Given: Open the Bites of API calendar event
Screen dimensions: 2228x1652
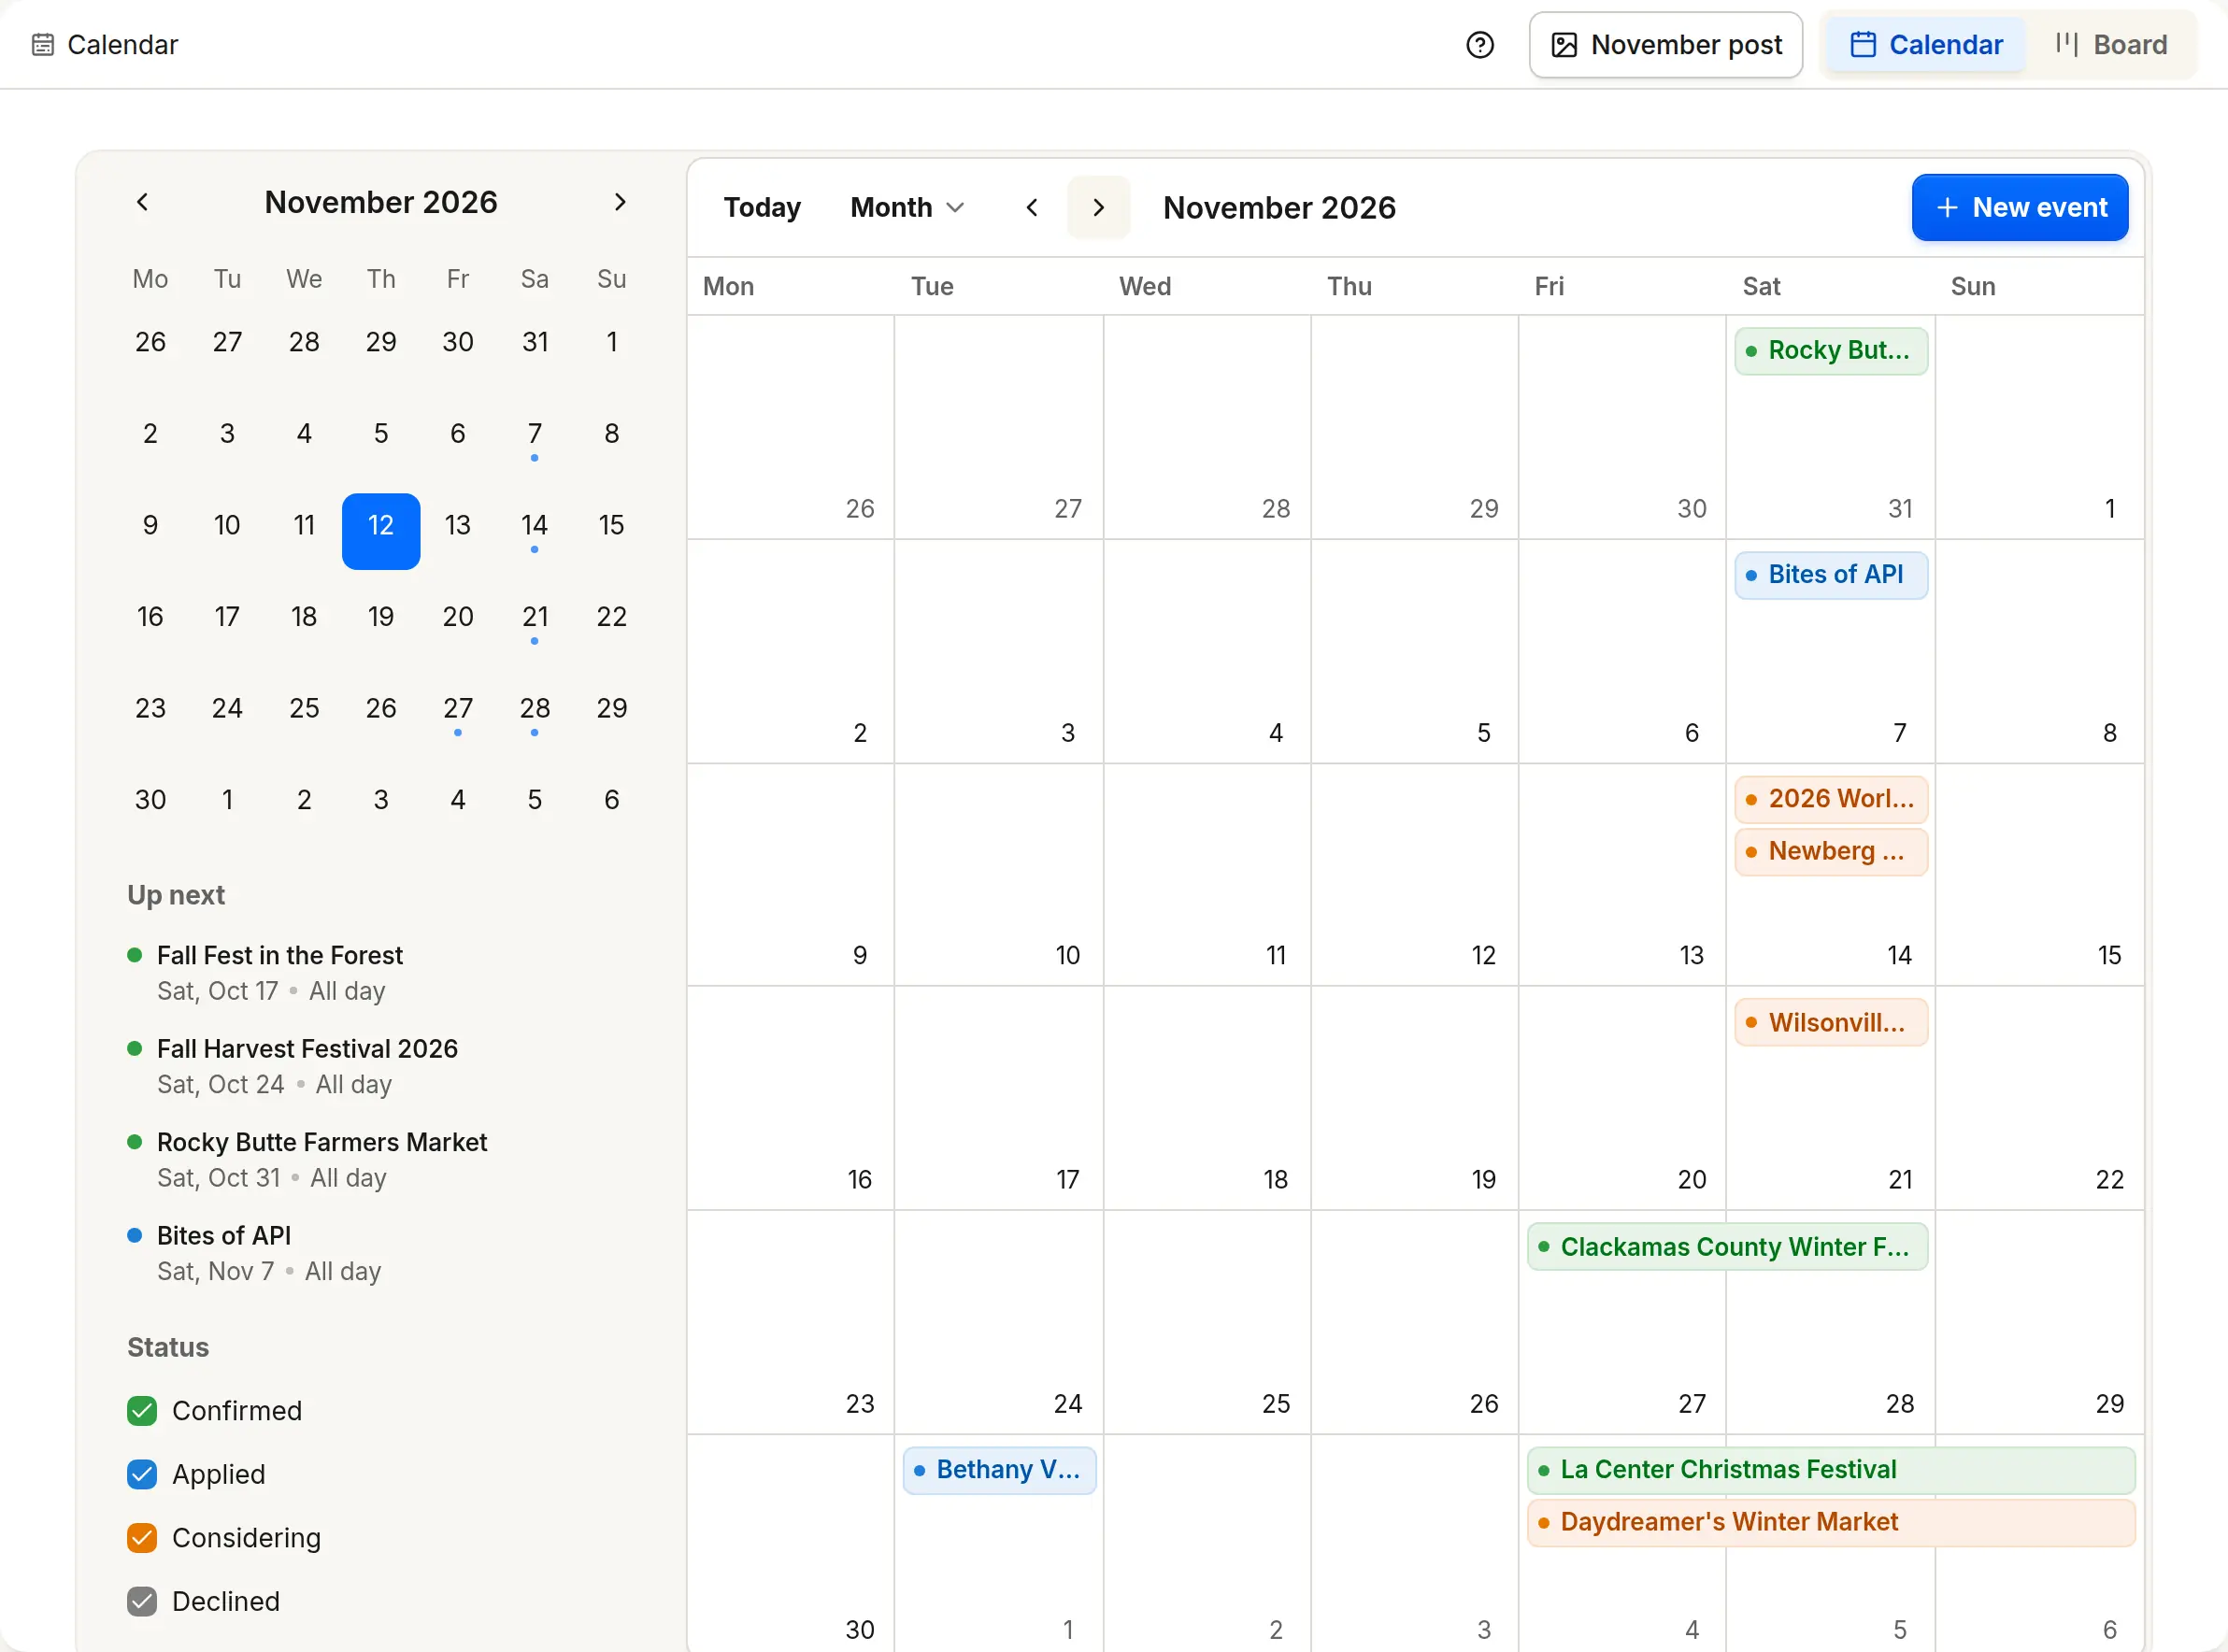Looking at the screenshot, I should tap(1831, 575).
